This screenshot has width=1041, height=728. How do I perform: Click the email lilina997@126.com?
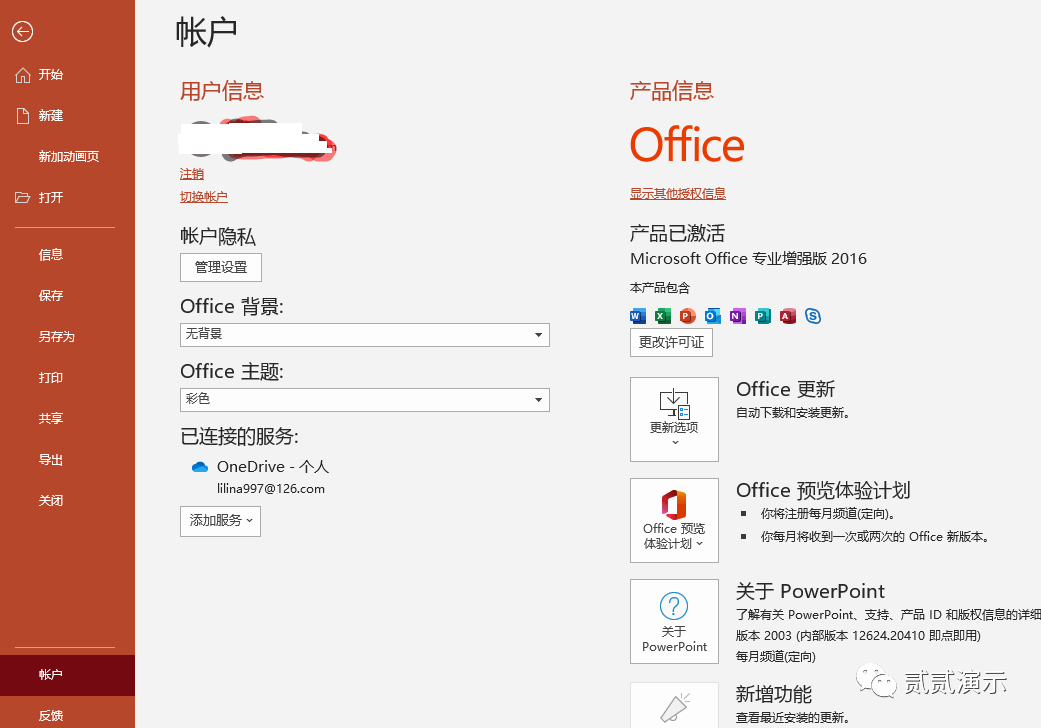[271, 489]
